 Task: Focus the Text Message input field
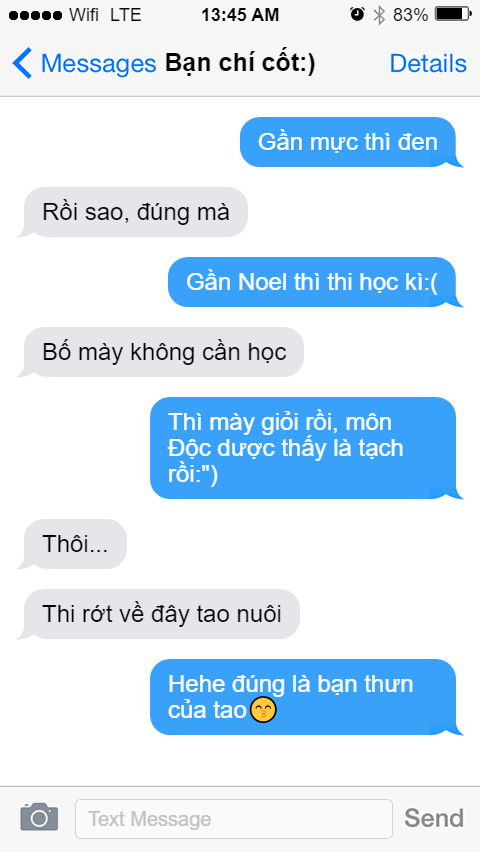coord(234,818)
